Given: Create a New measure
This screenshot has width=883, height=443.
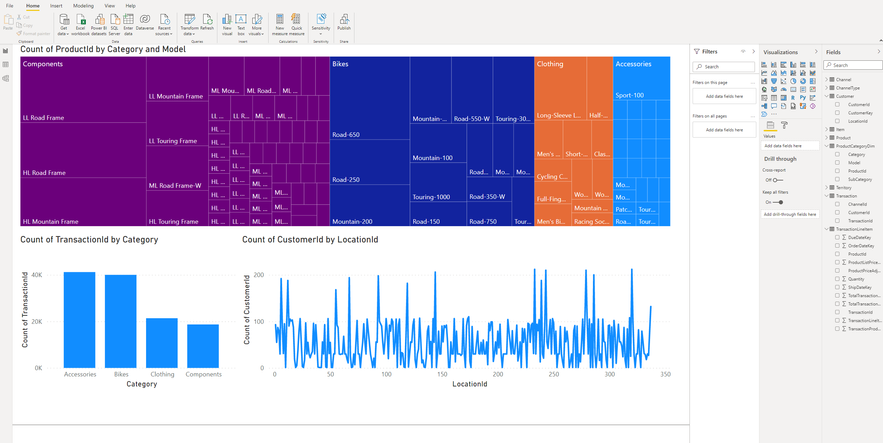Looking at the screenshot, I should (280, 23).
